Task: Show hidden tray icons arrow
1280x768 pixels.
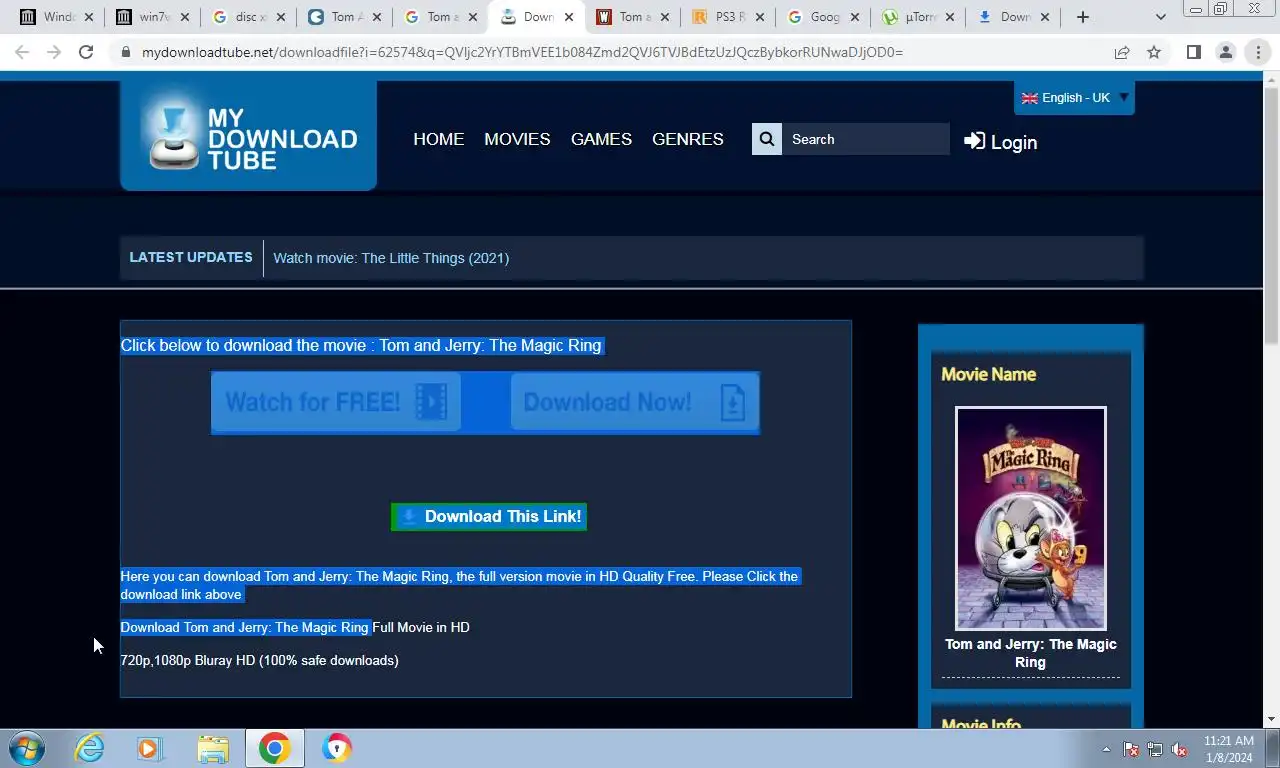Action: tap(1106, 749)
